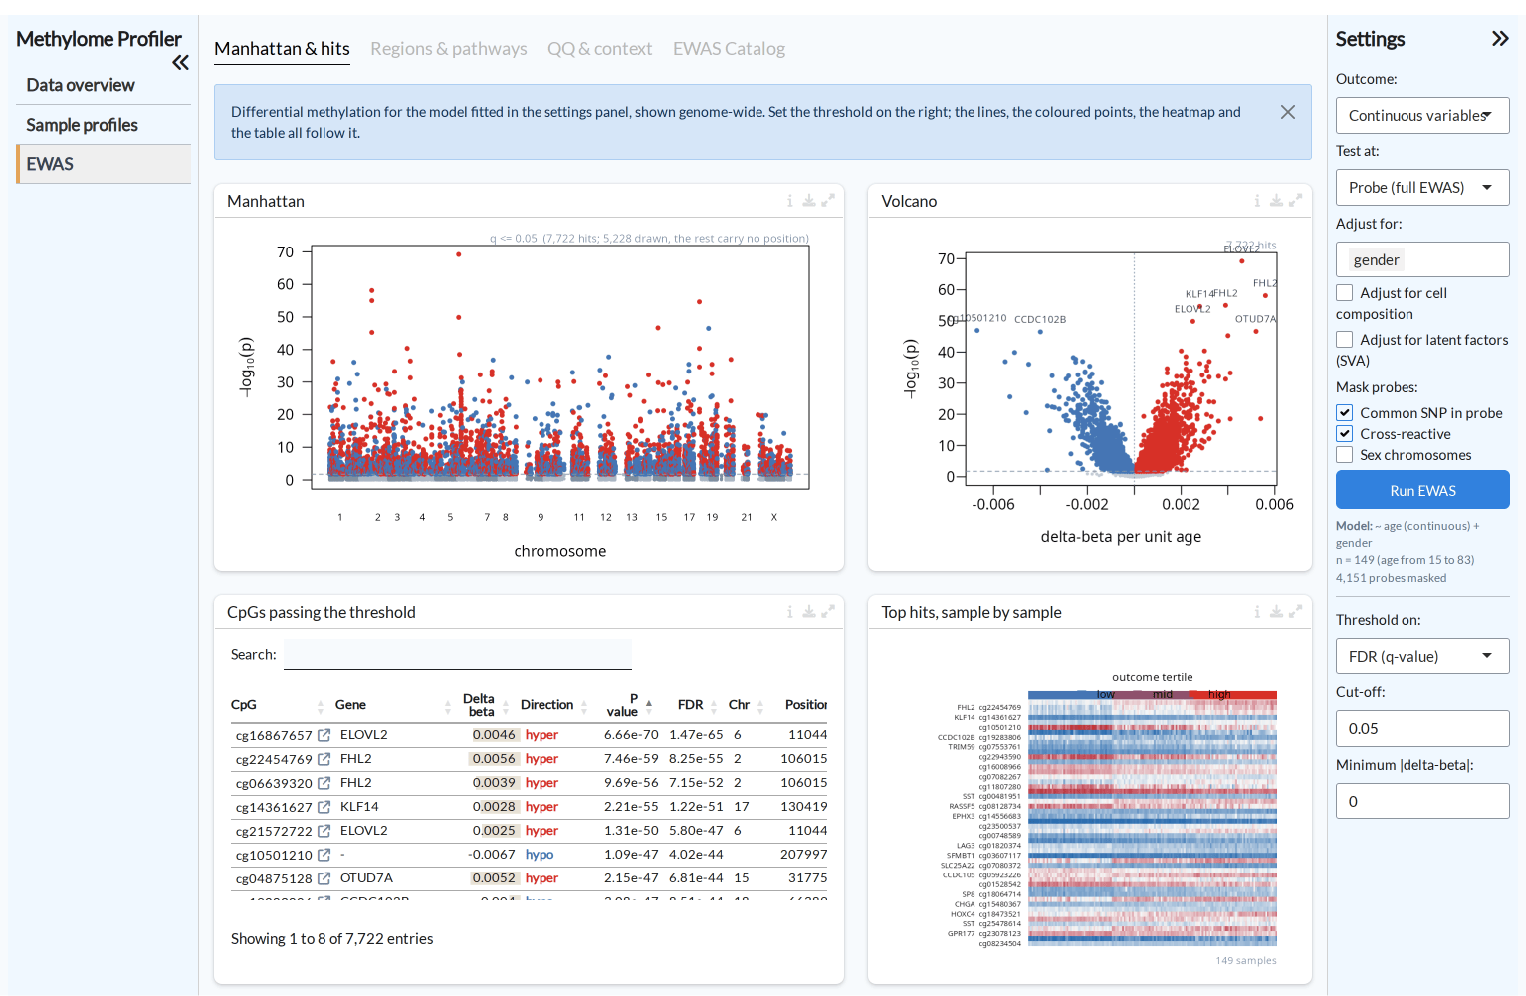The width and height of the screenshot is (1526, 996).
Task: Switch to the Manhattan & hits tab
Action: tap(282, 49)
